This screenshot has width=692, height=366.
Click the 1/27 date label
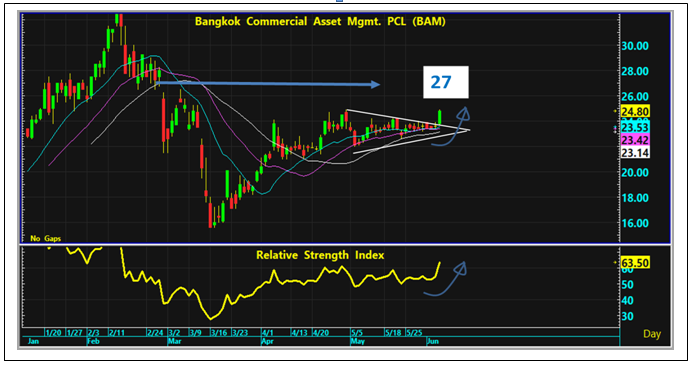click(x=75, y=332)
